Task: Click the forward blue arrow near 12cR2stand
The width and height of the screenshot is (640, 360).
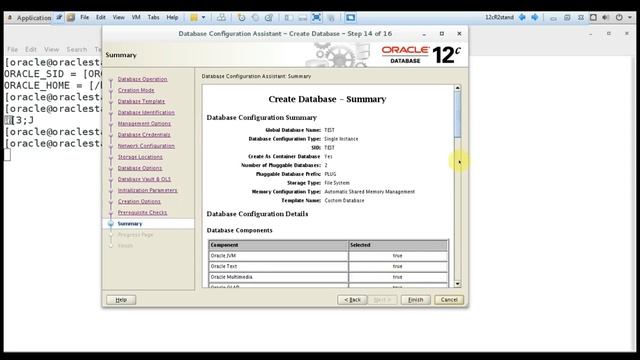Action: point(535,18)
